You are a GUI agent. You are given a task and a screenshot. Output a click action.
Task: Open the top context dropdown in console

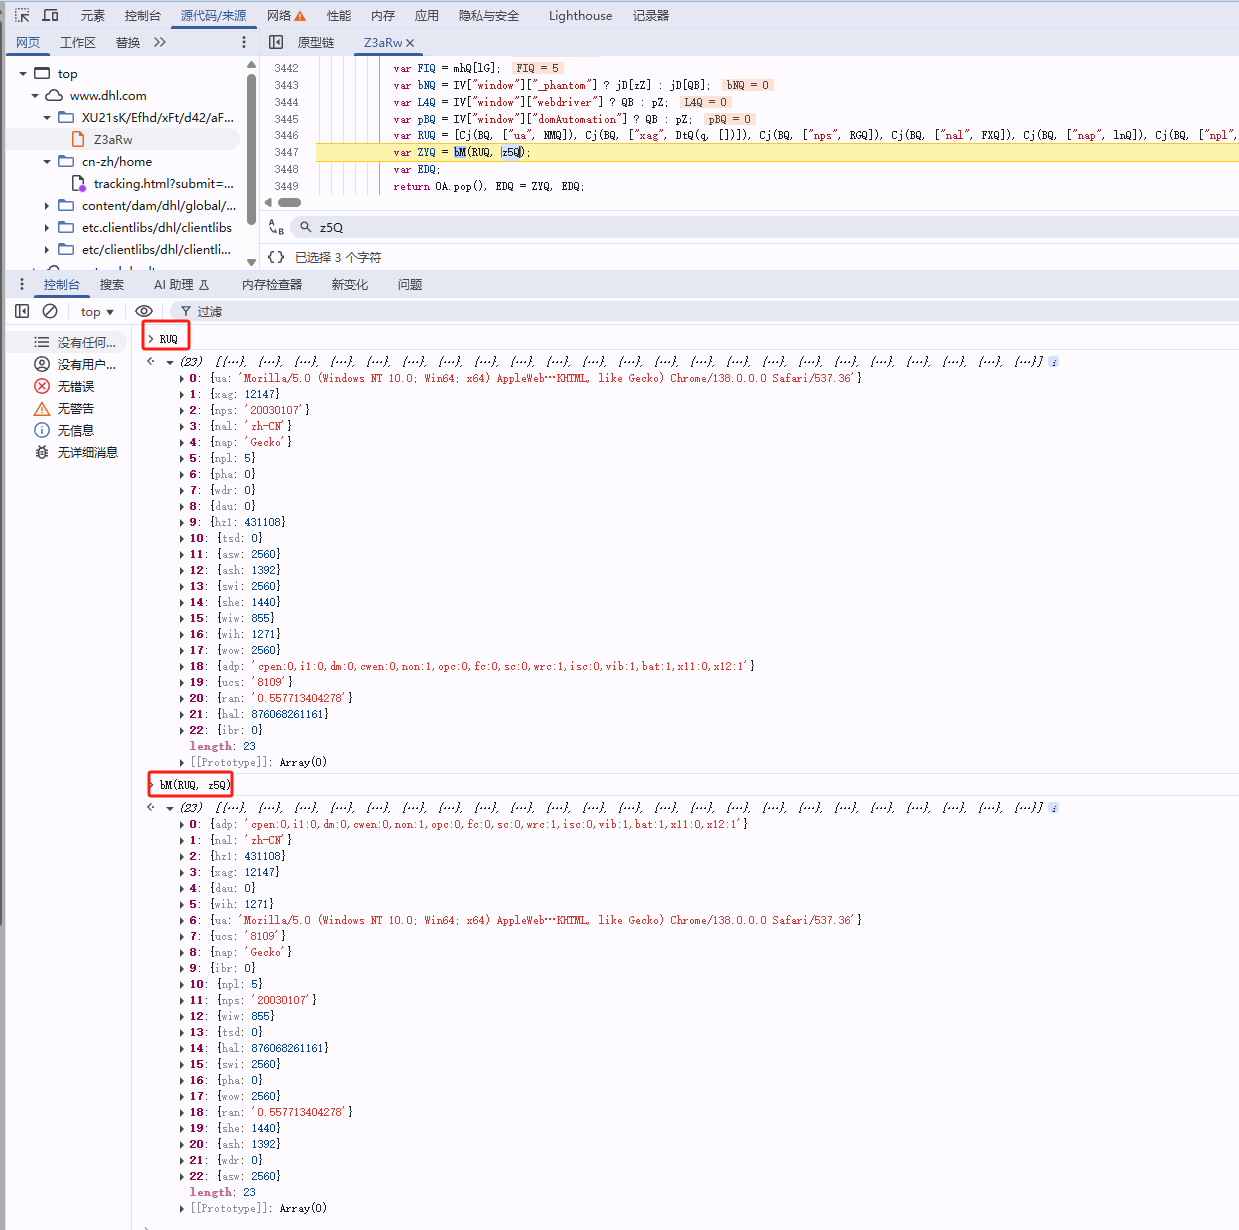tap(97, 312)
